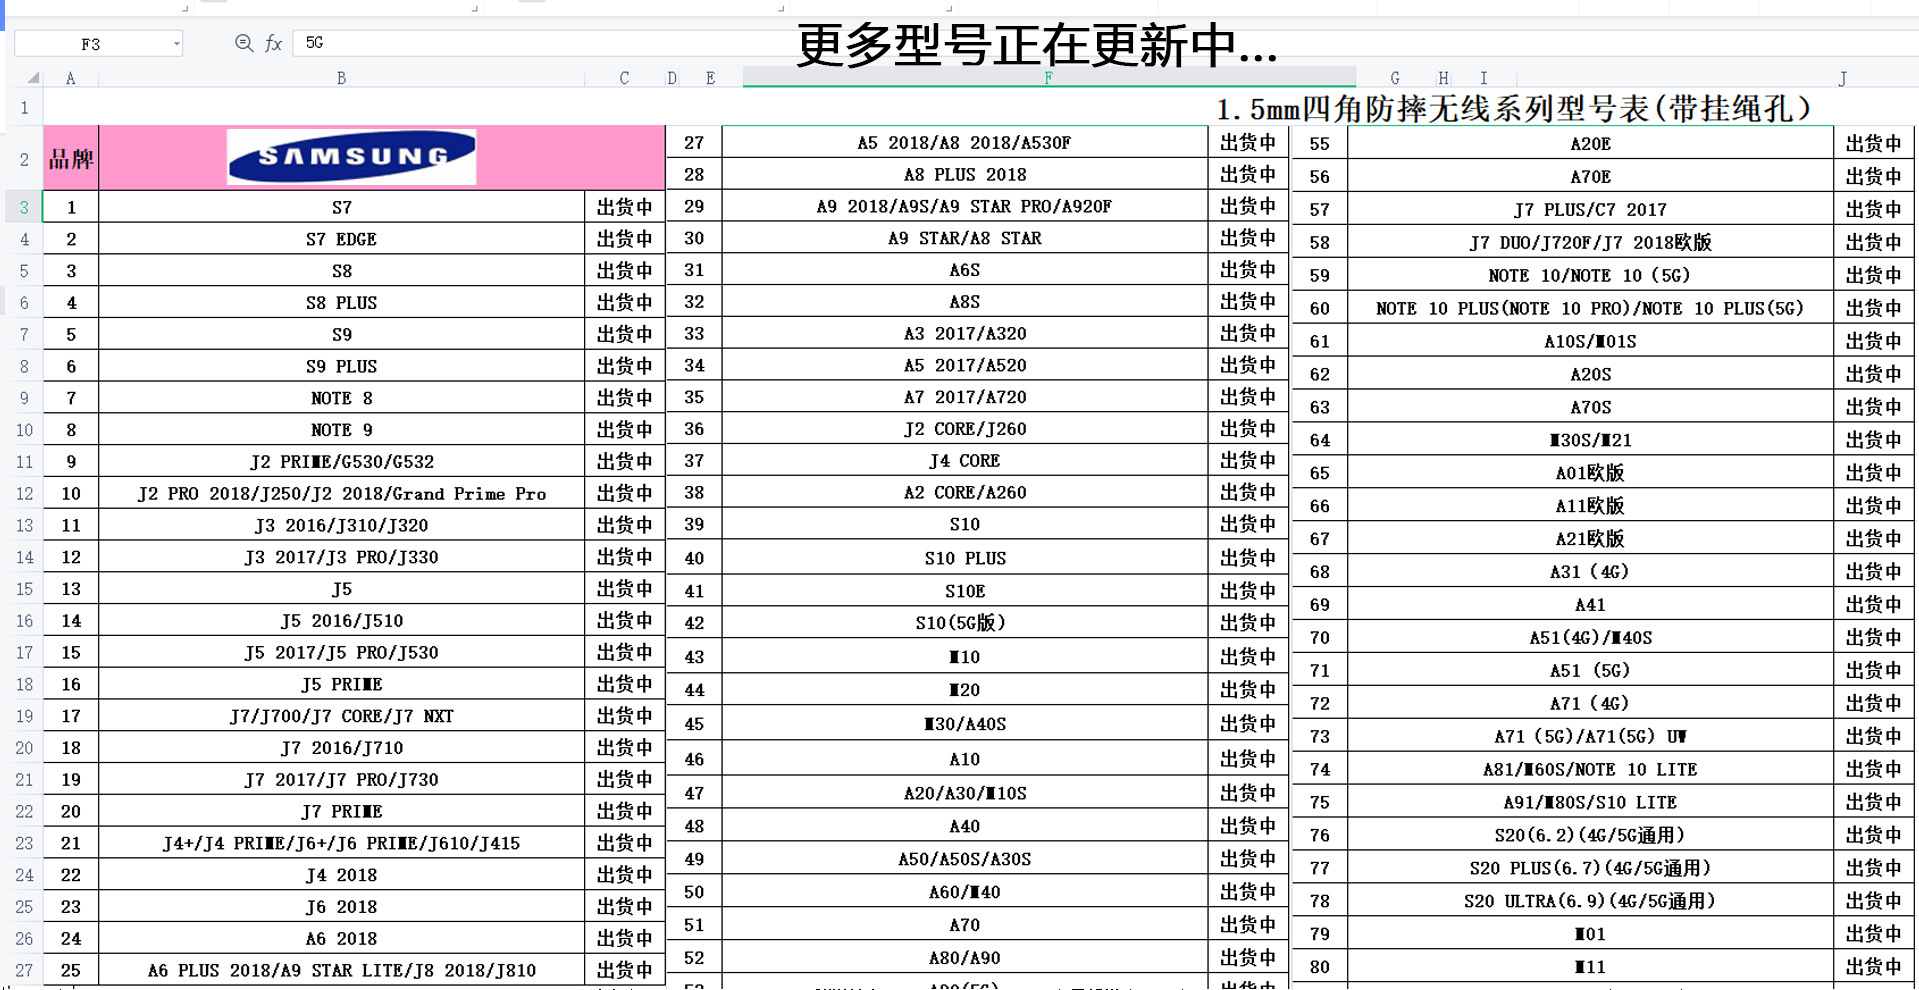The width and height of the screenshot is (1919, 990).
Task: Select the S10(5G版) cell
Action: pos(964,623)
